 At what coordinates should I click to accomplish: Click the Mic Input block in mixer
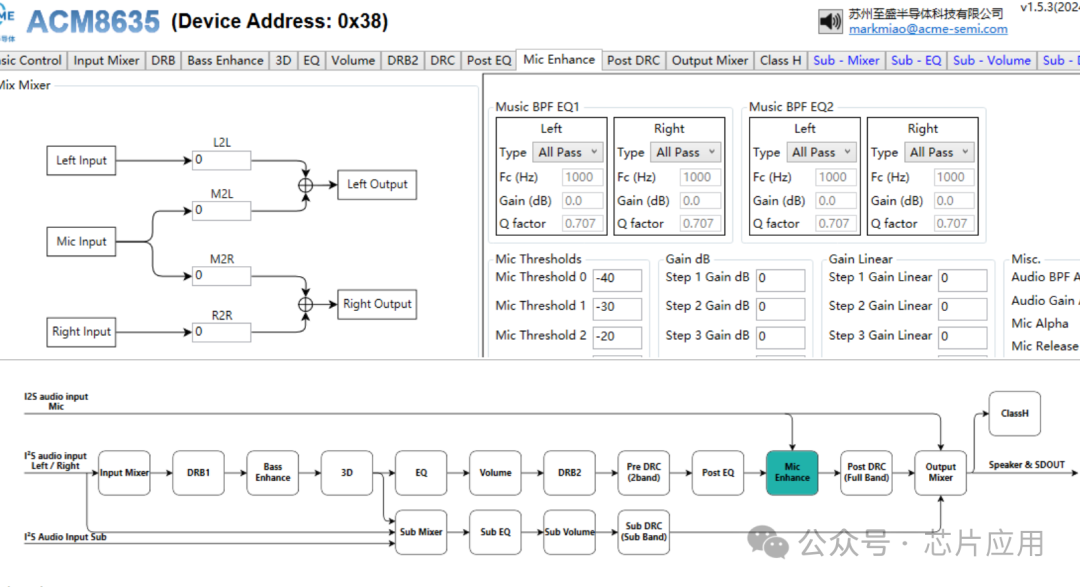click(81, 241)
